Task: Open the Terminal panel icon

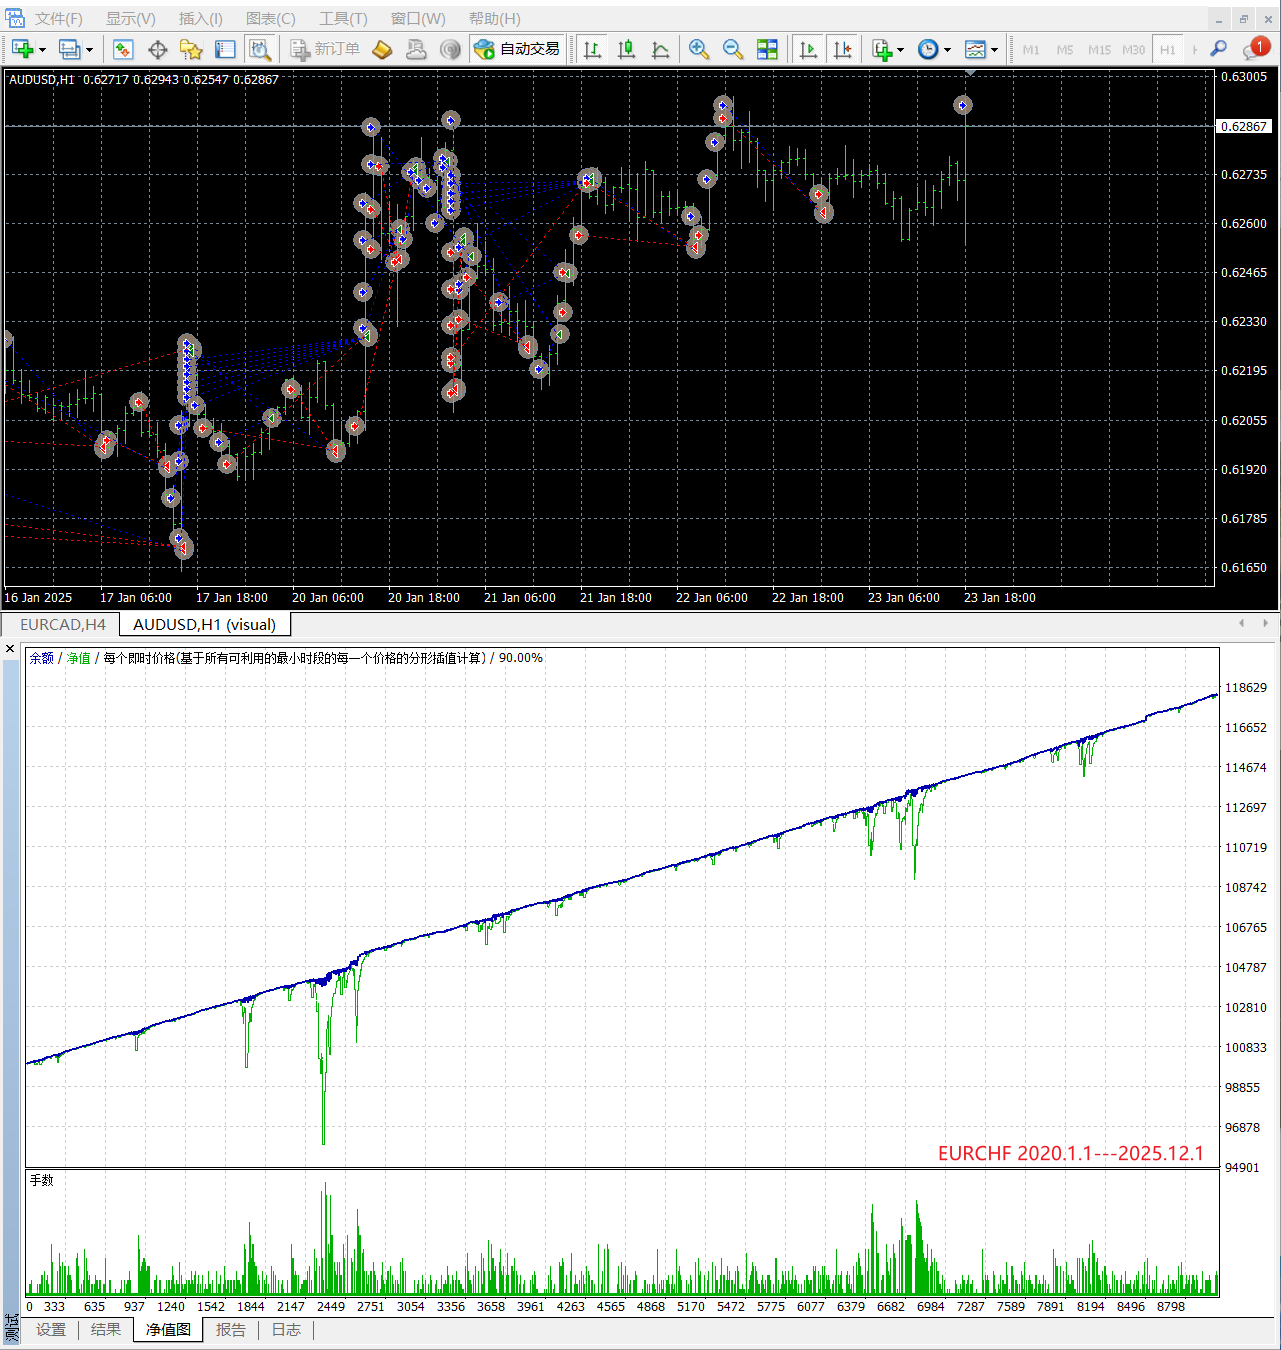Action: tap(226, 49)
